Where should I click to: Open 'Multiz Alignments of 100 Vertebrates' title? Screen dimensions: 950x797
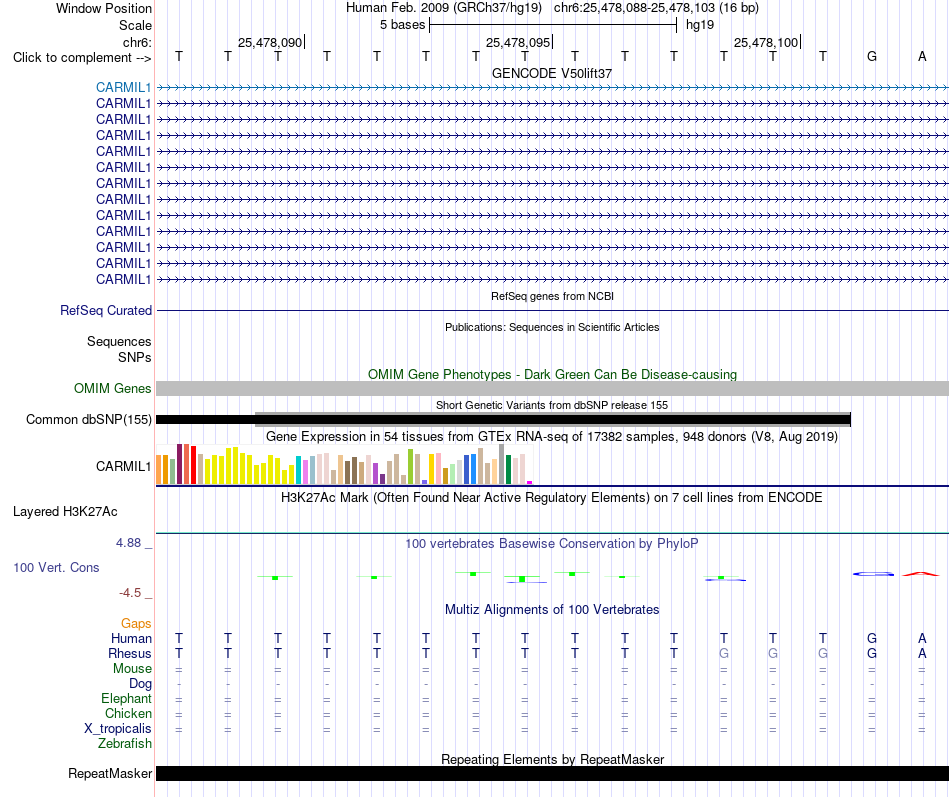pos(552,610)
